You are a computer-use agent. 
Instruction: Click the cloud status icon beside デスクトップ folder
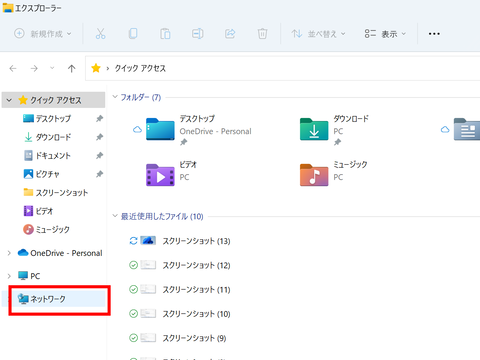tap(137, 129)
